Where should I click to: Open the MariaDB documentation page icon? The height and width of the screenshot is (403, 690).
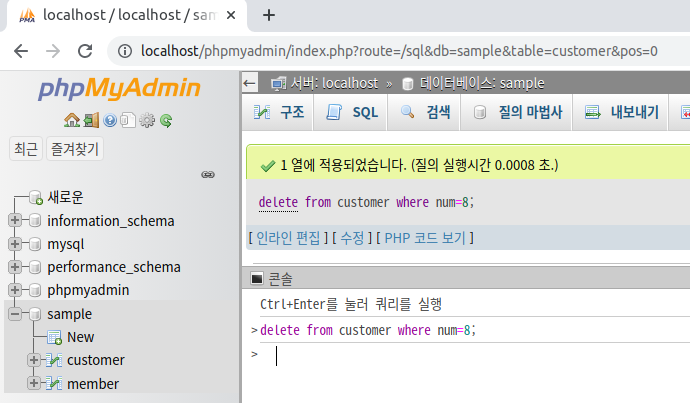point(128,120)
